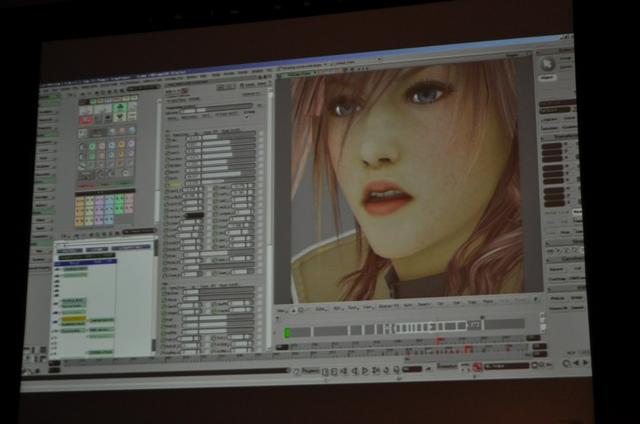Screen dimensions: 640x424
Task: Click the red keyframe marker on the upper timeline ruler
Action: point(440,340)
